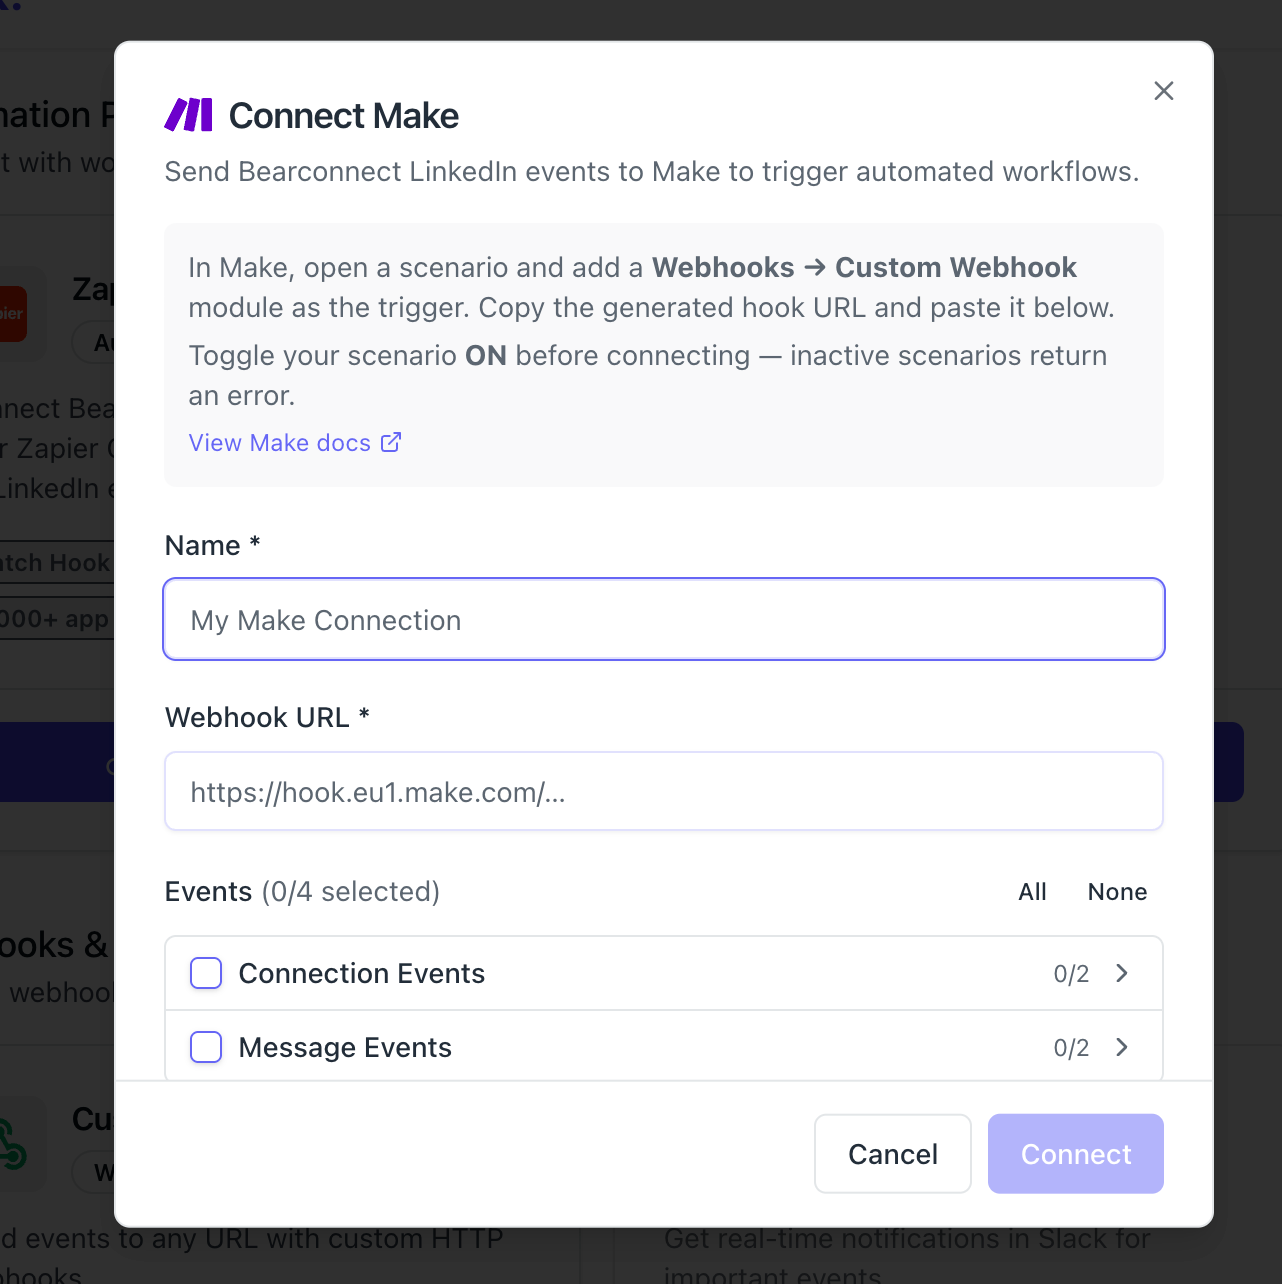1282x1284 pixels.
Task: Expand the Message Events chevron arrow
Action: click(1122, 1047)
